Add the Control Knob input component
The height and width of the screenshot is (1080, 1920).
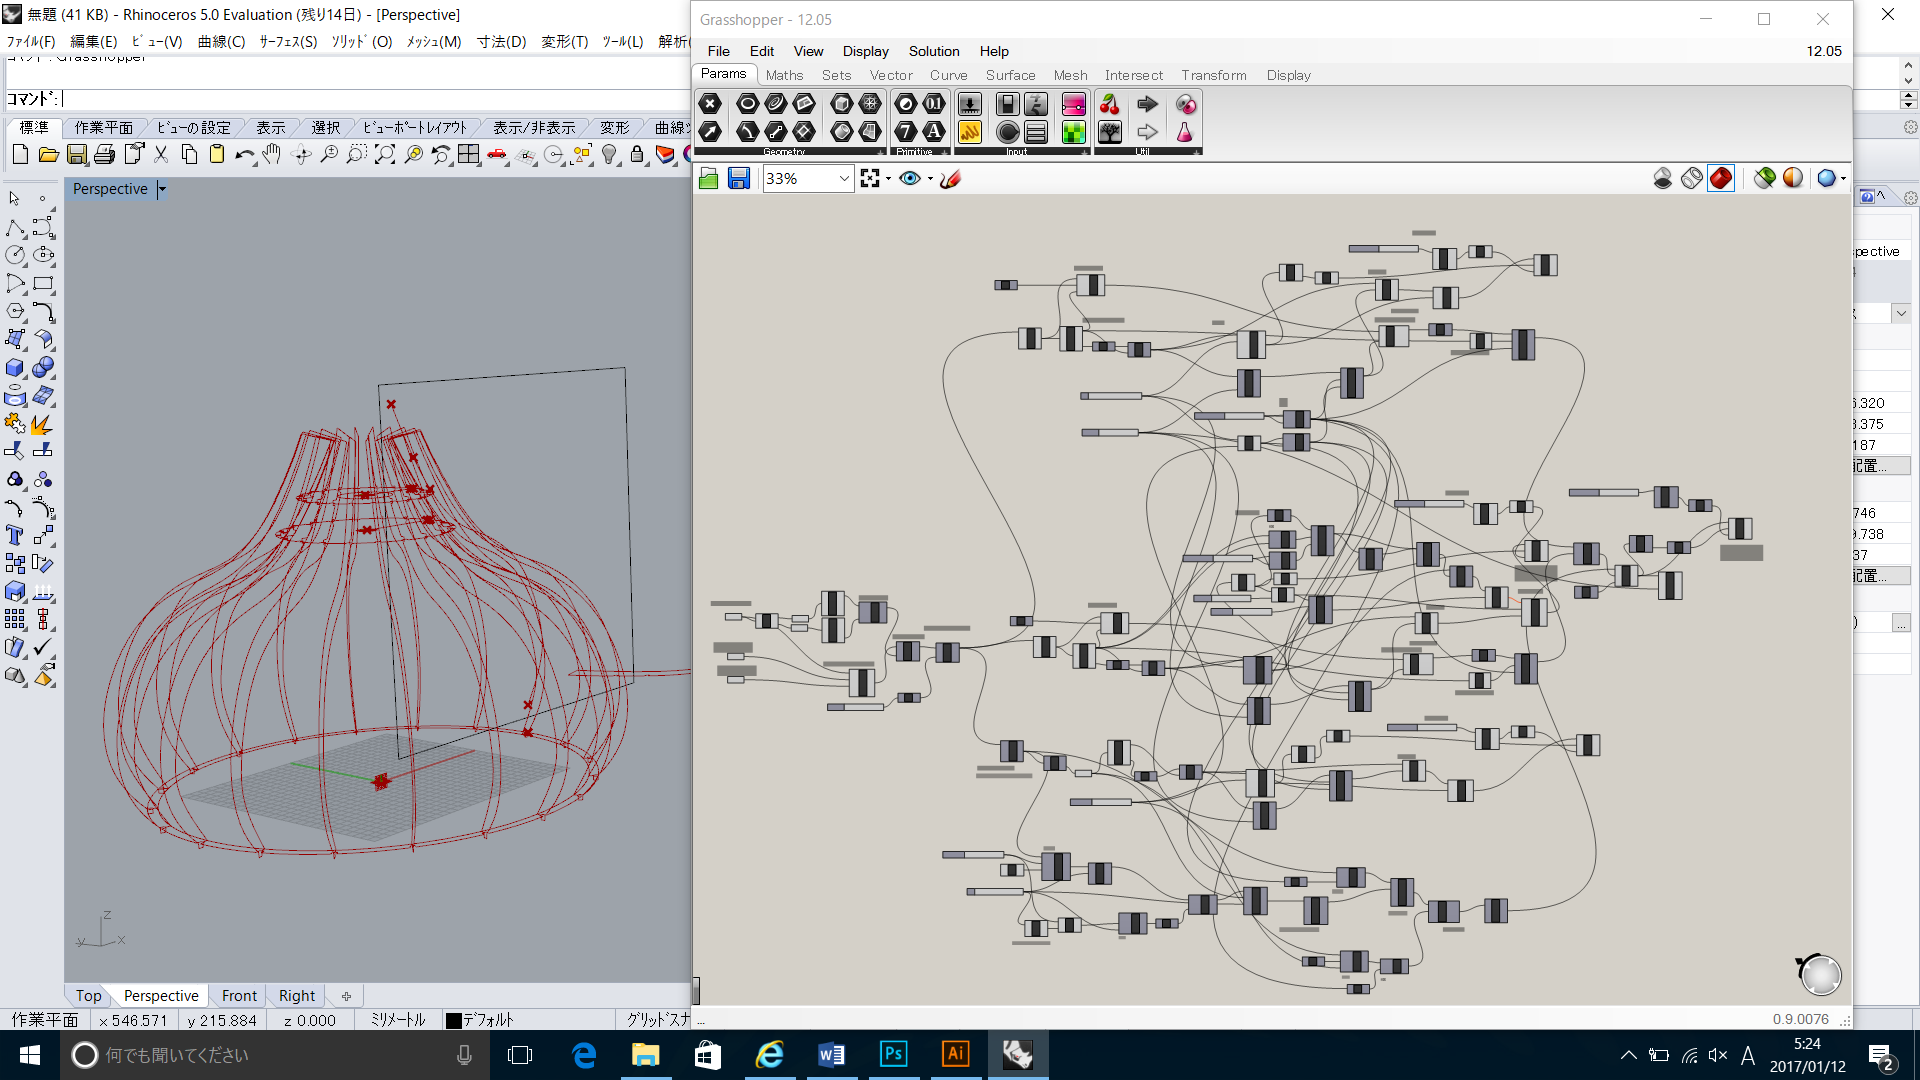(x=1008, y=131)
